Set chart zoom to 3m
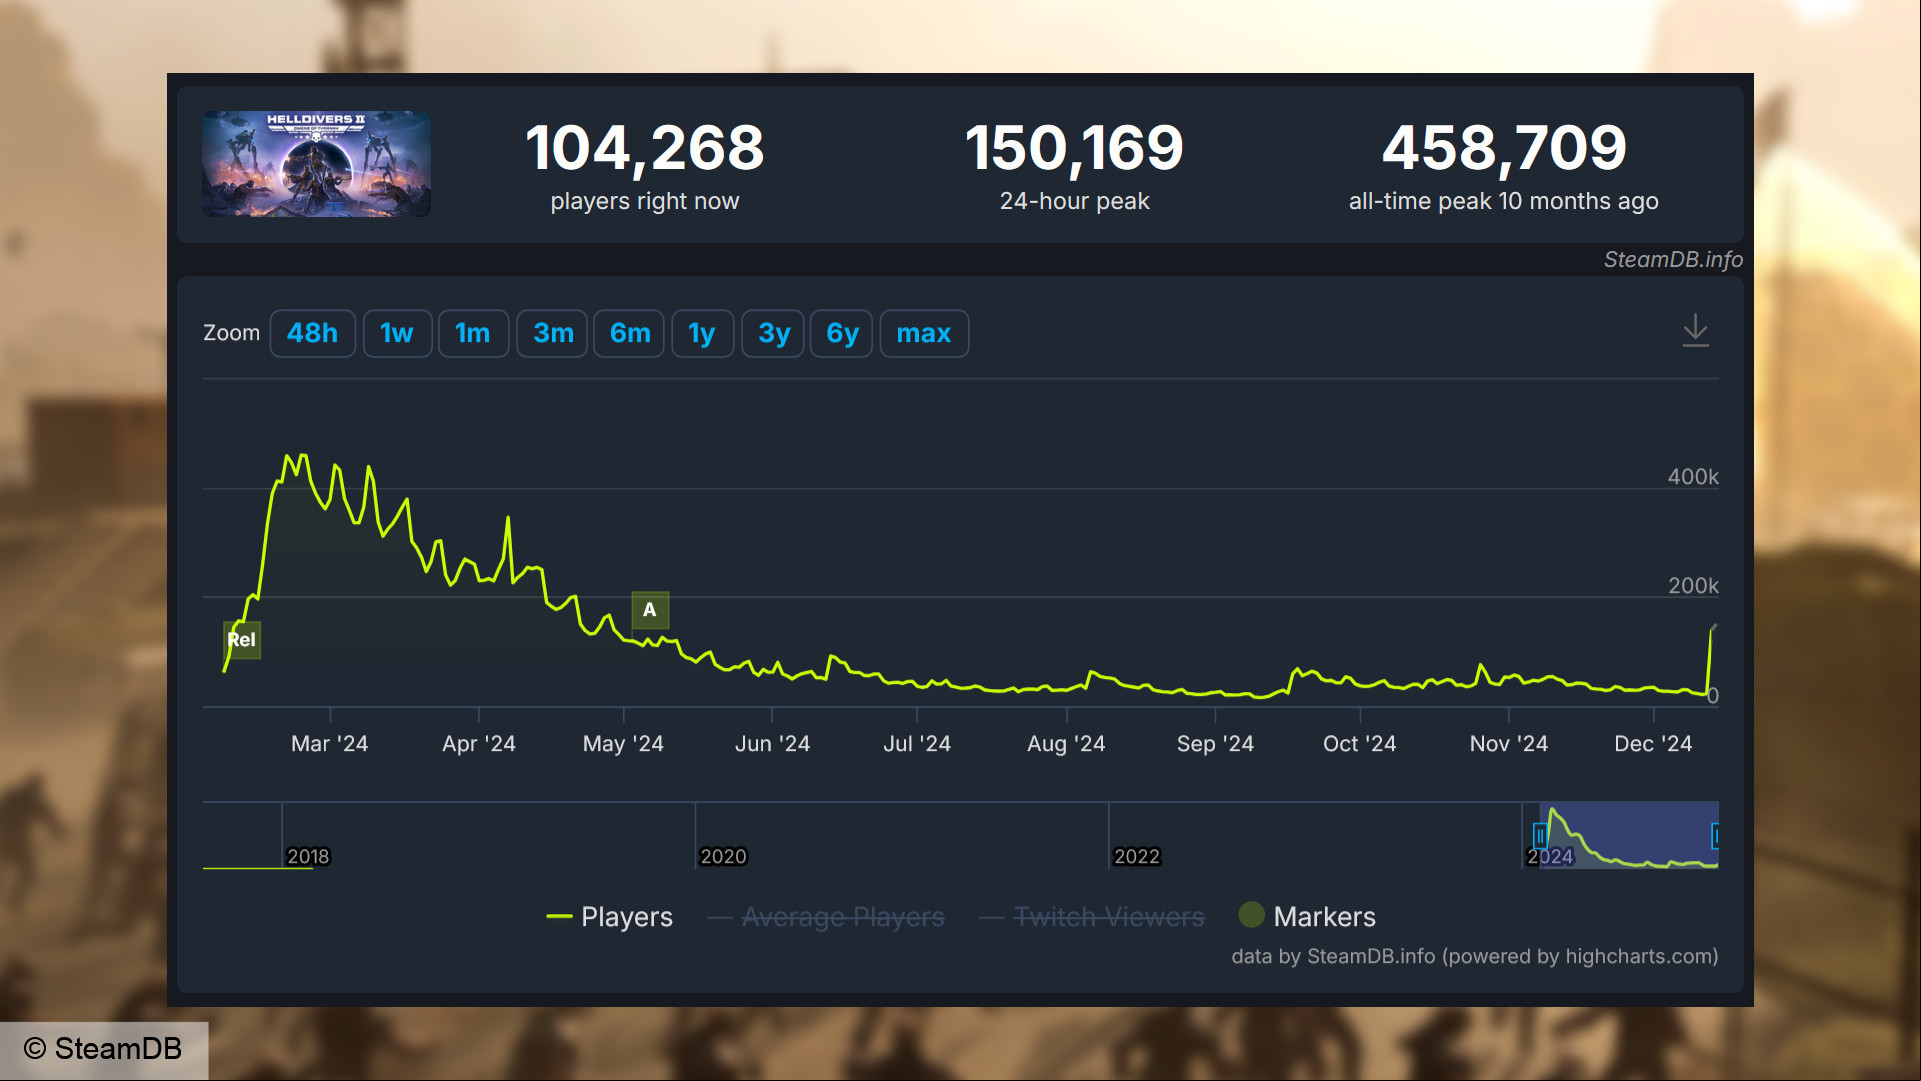The width and height of the screenshot is (1921, 1081). coord(553,333)
